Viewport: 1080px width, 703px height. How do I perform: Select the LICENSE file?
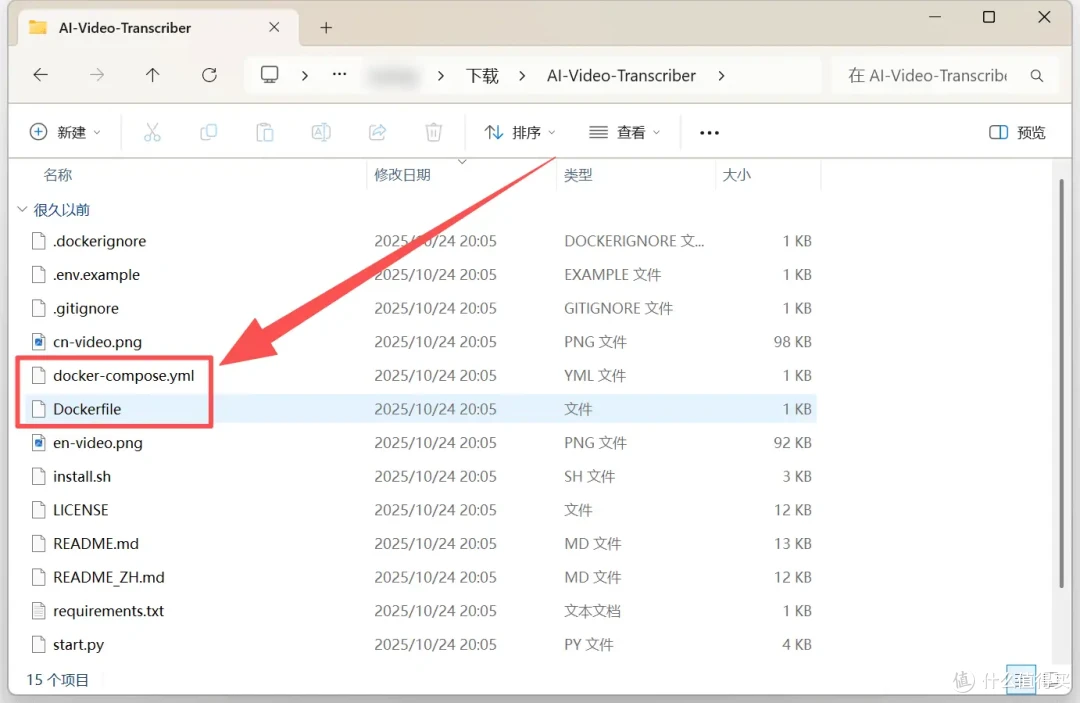click(x=81, y=510)
